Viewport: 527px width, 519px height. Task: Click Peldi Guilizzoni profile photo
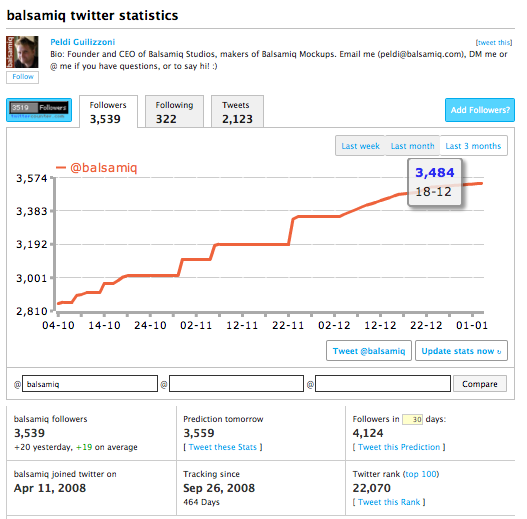pyautogui.click(x=22, y=52)
